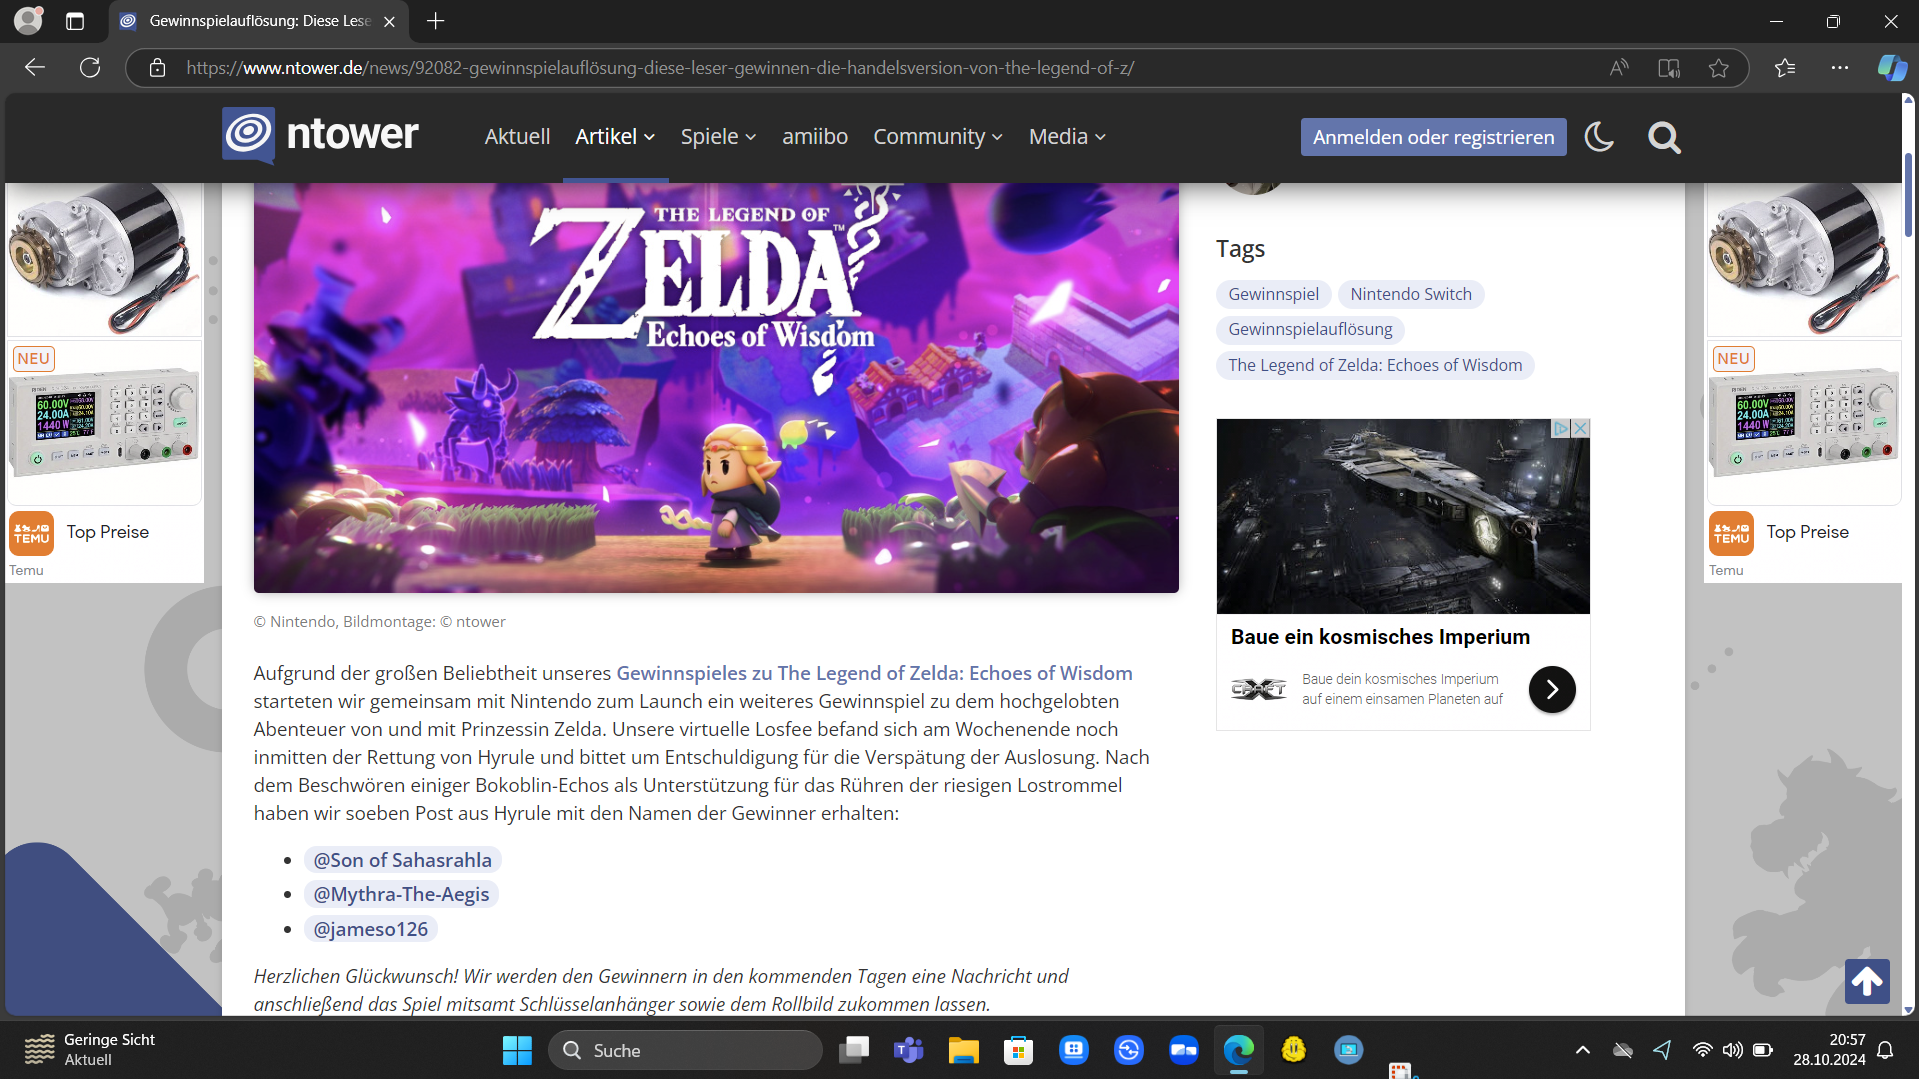This screenshot has width=1919, height=1079.
Task: Open the site search magnifier
Action: (1664, 137)
